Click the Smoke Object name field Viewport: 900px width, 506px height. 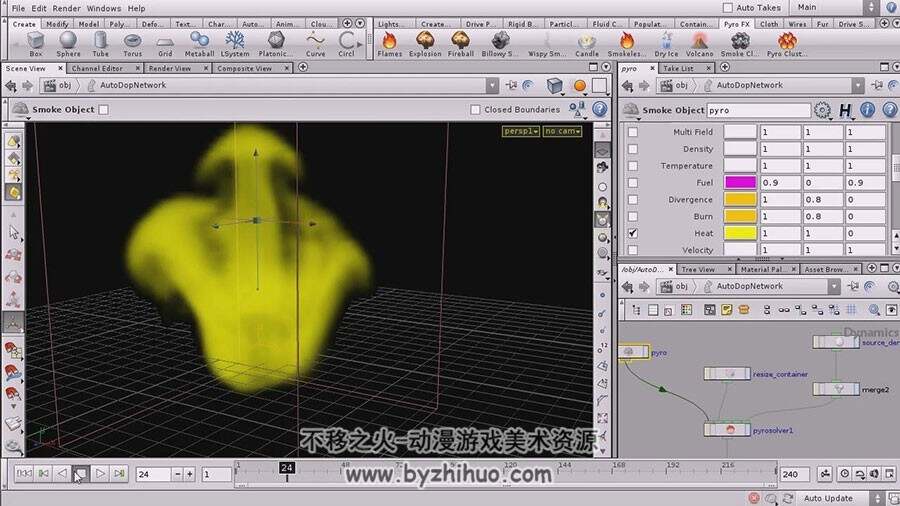[759, 110]
